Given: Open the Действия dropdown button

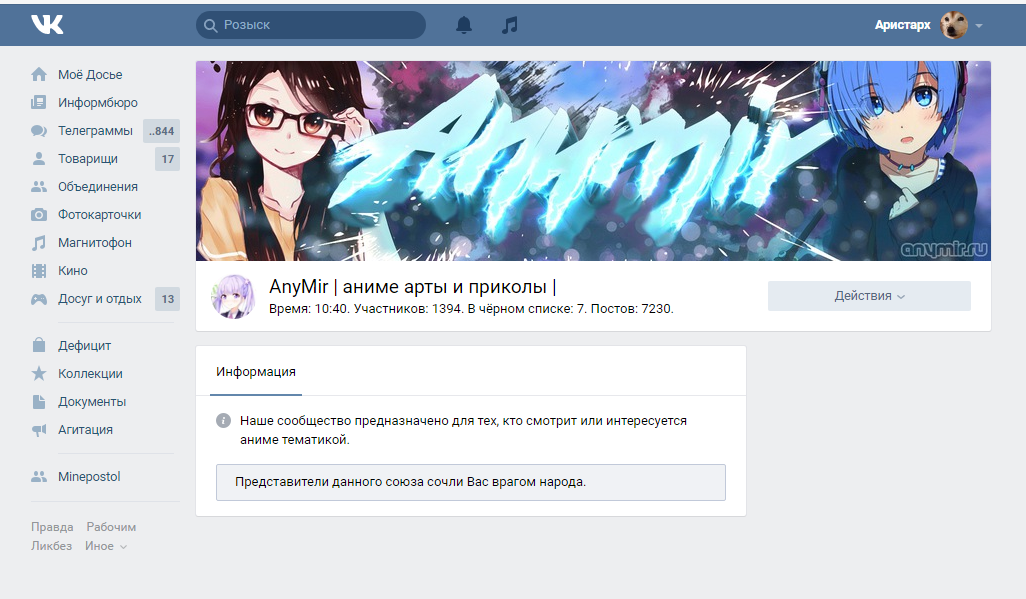Looking at the screenshot, I should click(869, 296).
